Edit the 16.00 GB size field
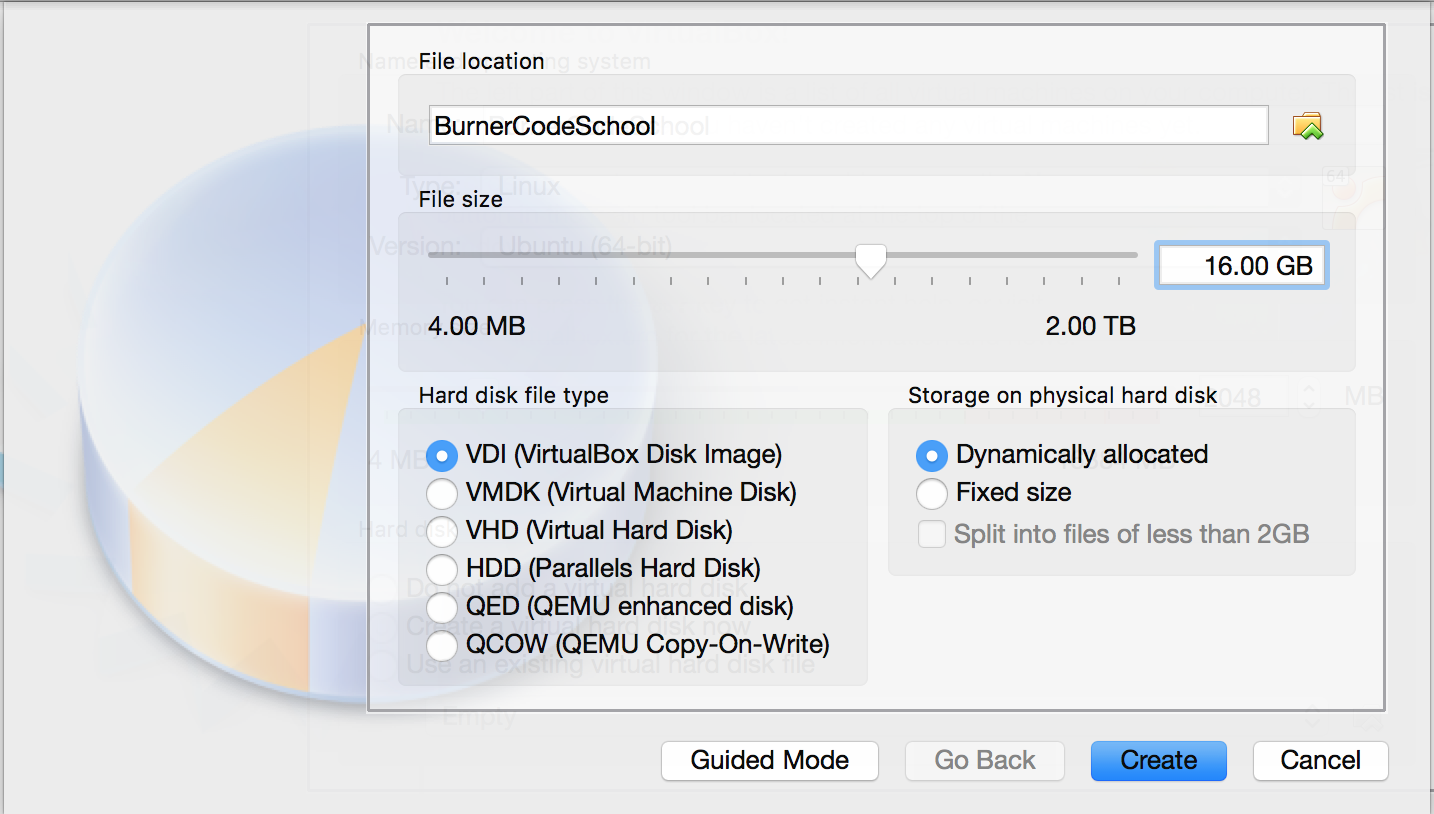The image size is (1434, 814). (1242, 265)
